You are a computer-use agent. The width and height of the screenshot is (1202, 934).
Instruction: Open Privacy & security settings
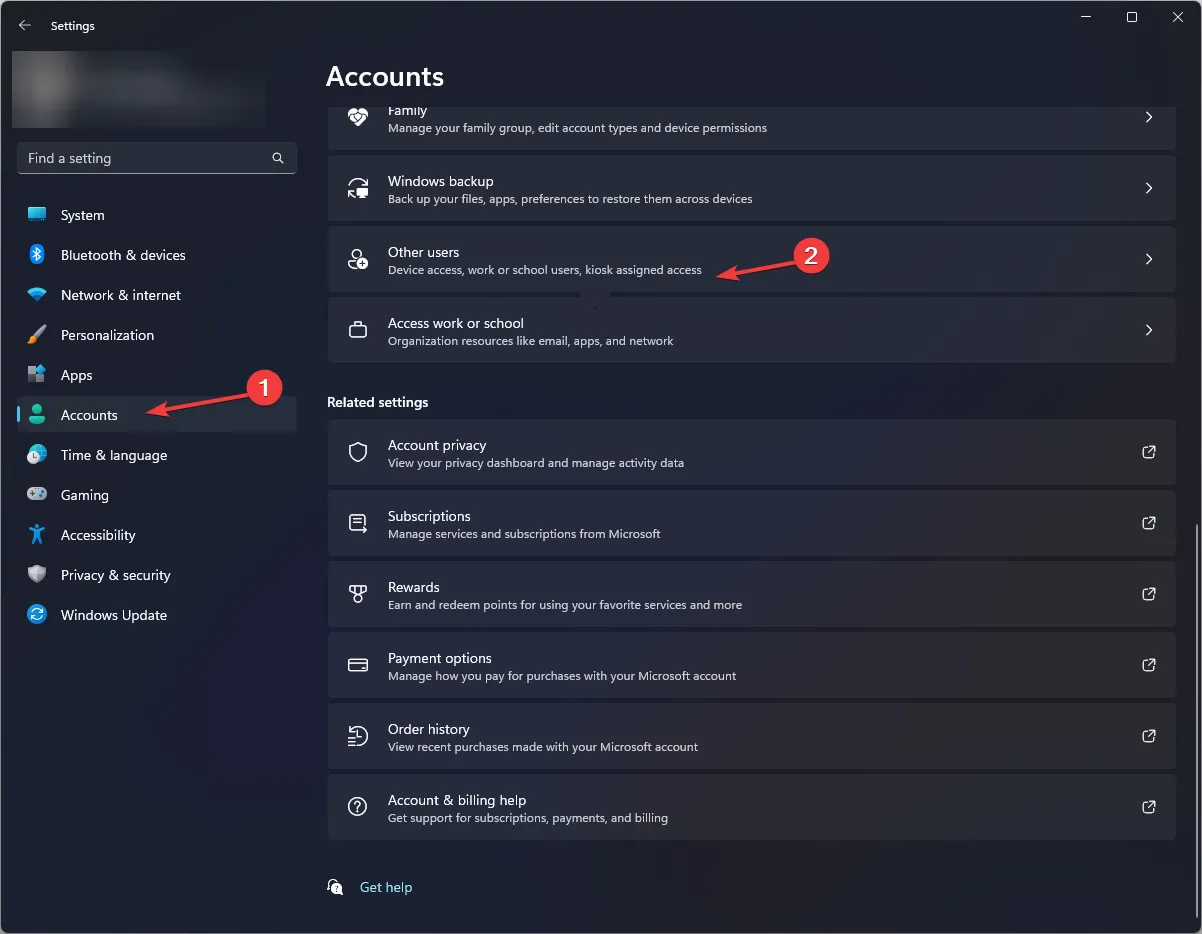point(157,575)
